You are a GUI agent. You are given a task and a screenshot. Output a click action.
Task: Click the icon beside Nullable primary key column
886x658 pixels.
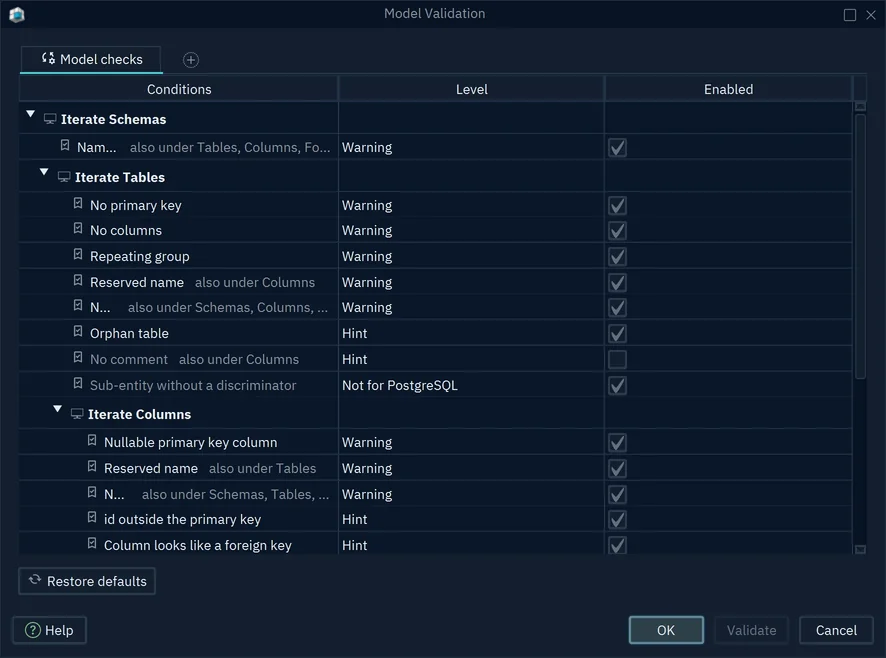[x=92, y=441]
